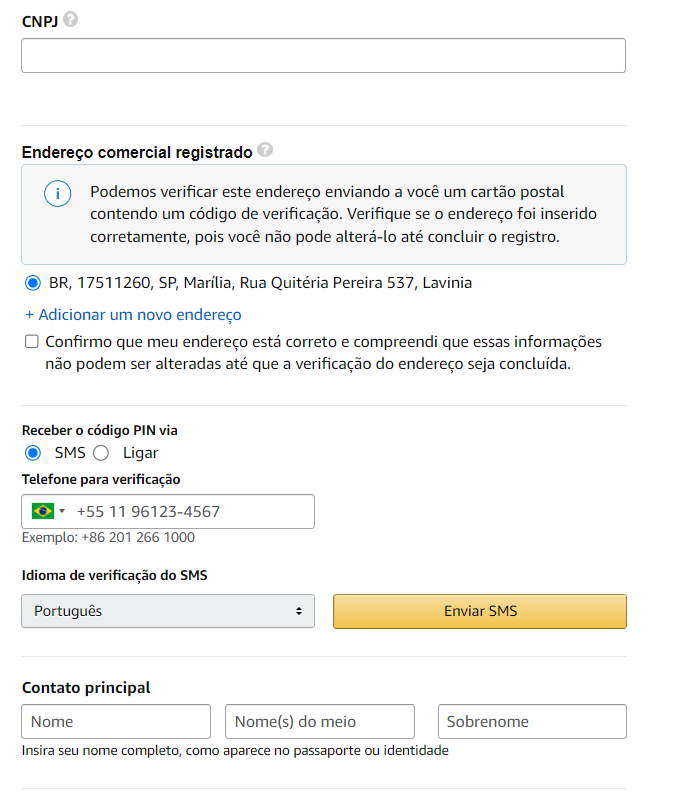Focus the Nome(s) do meio field

pos(320,721)
